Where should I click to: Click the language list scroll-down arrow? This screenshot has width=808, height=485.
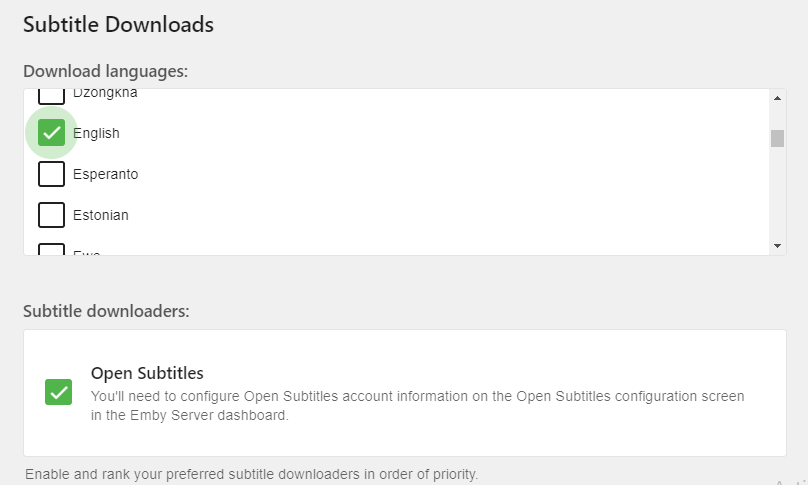(x=777, y=246)
